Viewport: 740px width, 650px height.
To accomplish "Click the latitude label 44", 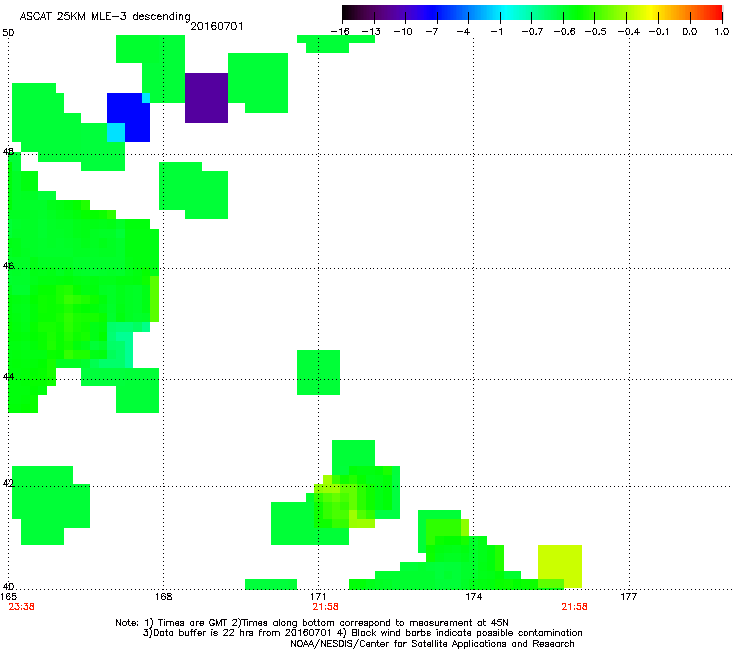I will point(8,377).
